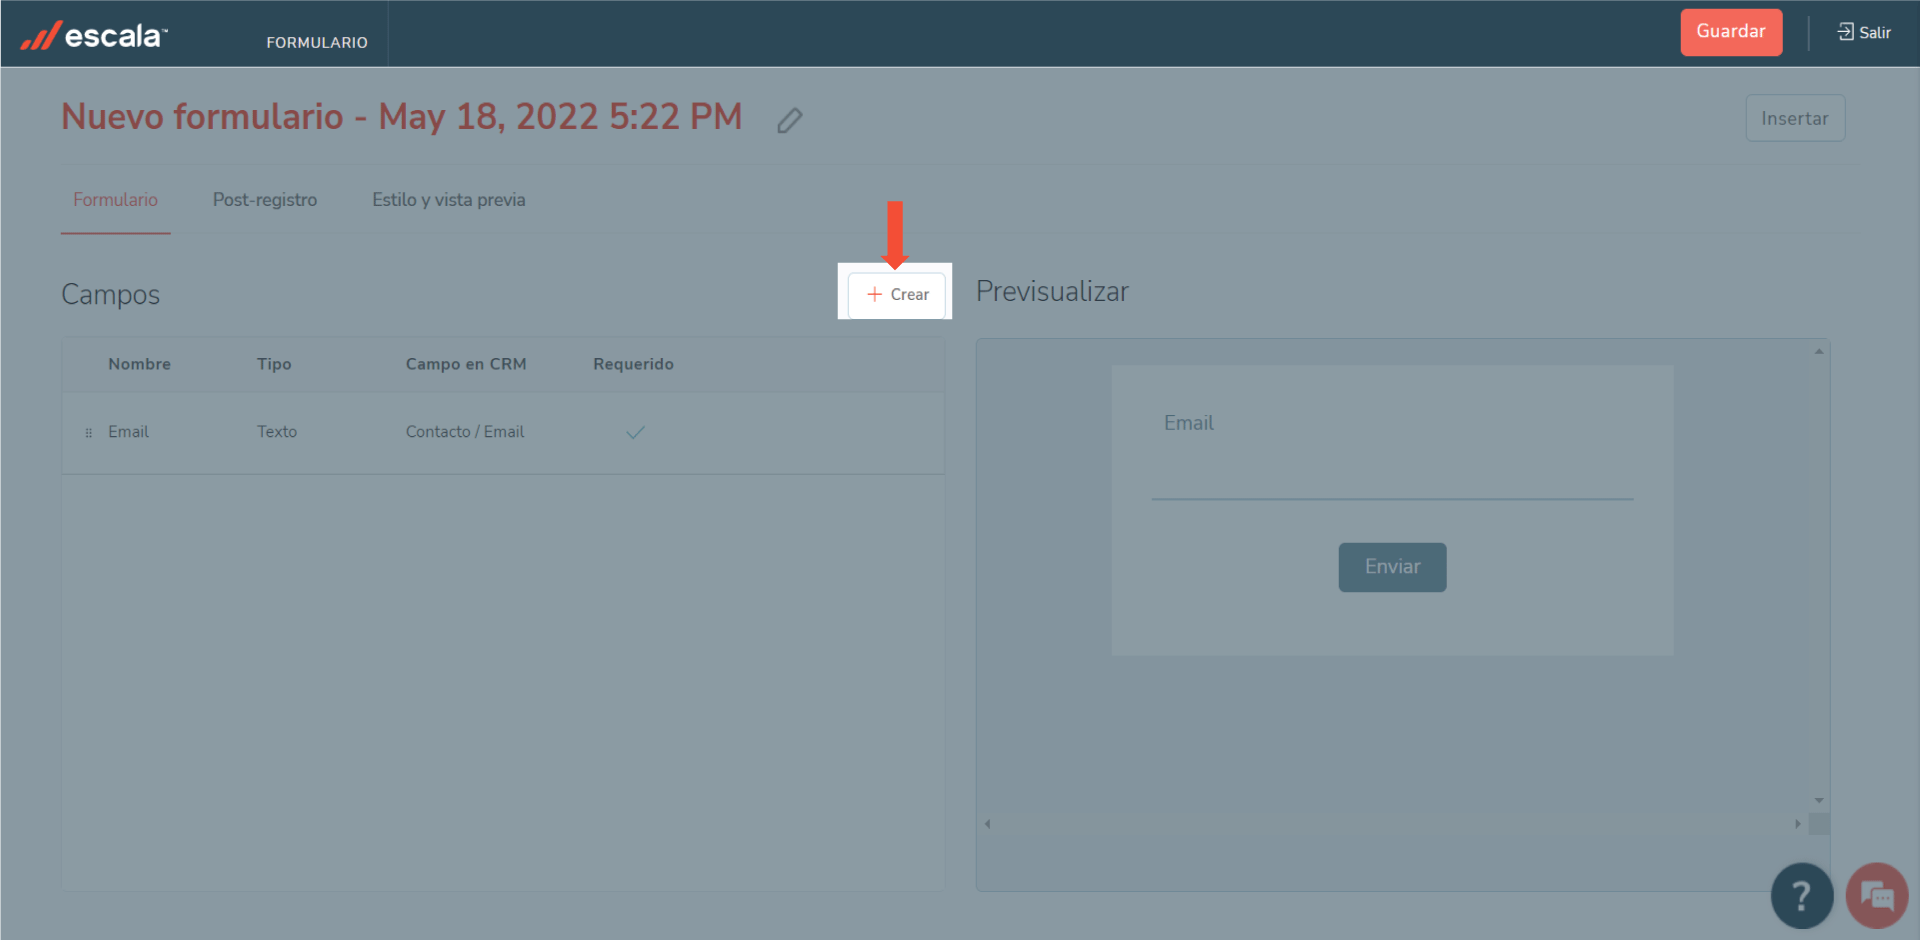The height and width of the screenshot is (940, 1920).
Task: Select the Formulario tab
Action: click(115, 200)
